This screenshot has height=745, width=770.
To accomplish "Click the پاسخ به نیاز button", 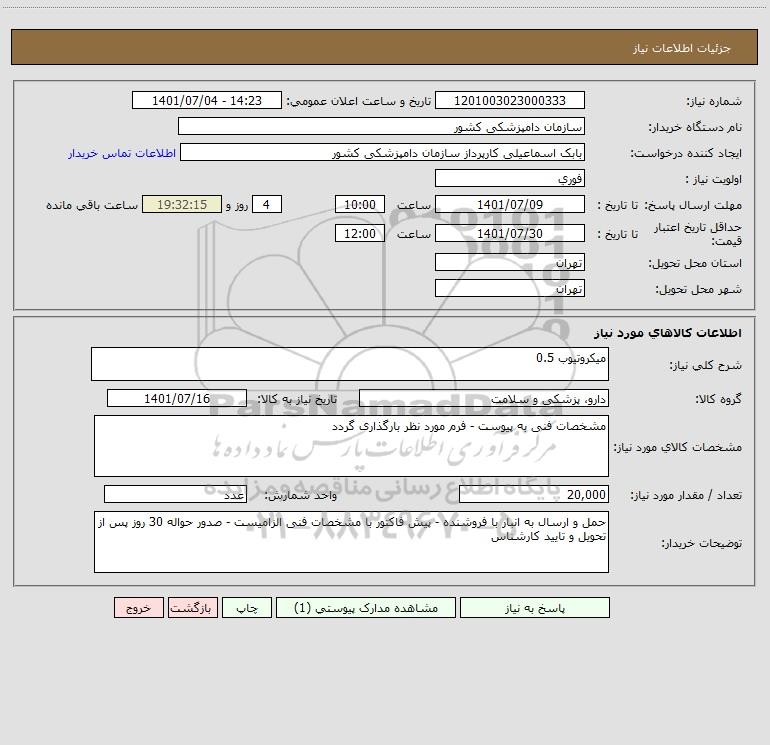I will [535, 607].
